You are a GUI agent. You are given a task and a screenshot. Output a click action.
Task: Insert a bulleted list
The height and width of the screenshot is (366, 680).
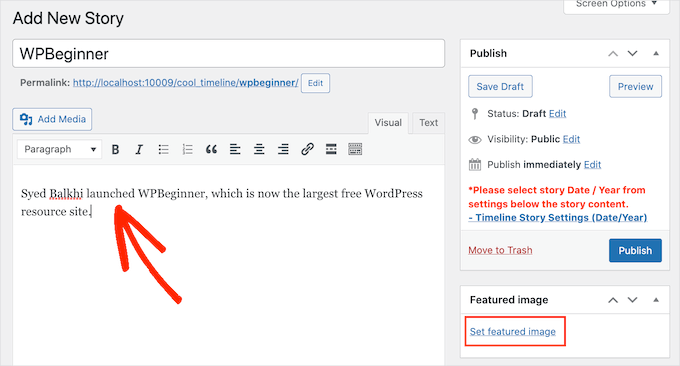[163, 150]
